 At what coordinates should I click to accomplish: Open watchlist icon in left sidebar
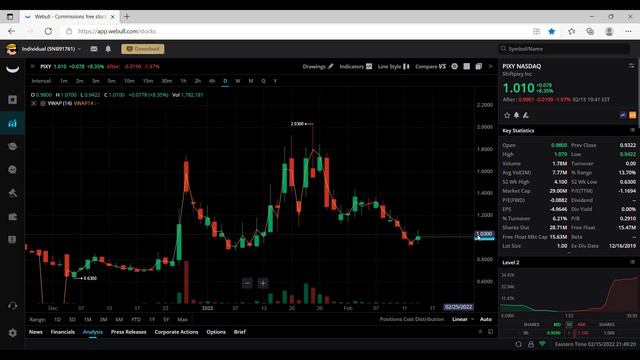click(x=13, y=100)
